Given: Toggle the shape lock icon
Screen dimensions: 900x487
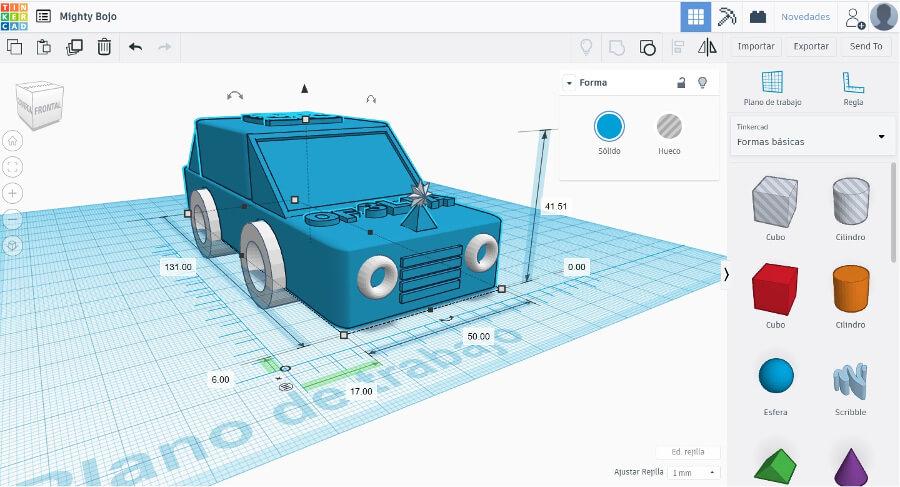Looking at the screenshot, I should 681,83.
